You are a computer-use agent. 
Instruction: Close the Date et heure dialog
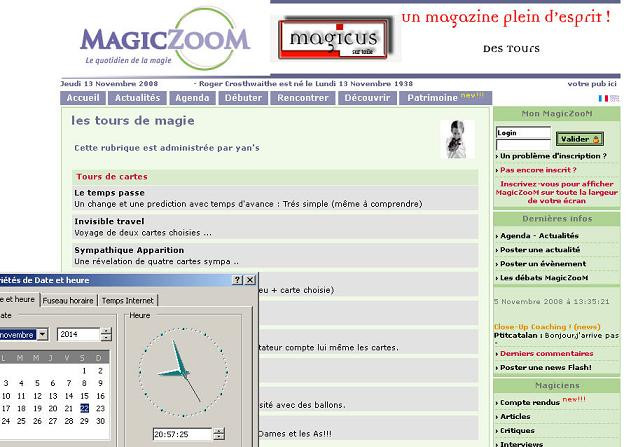pos(251,281)
